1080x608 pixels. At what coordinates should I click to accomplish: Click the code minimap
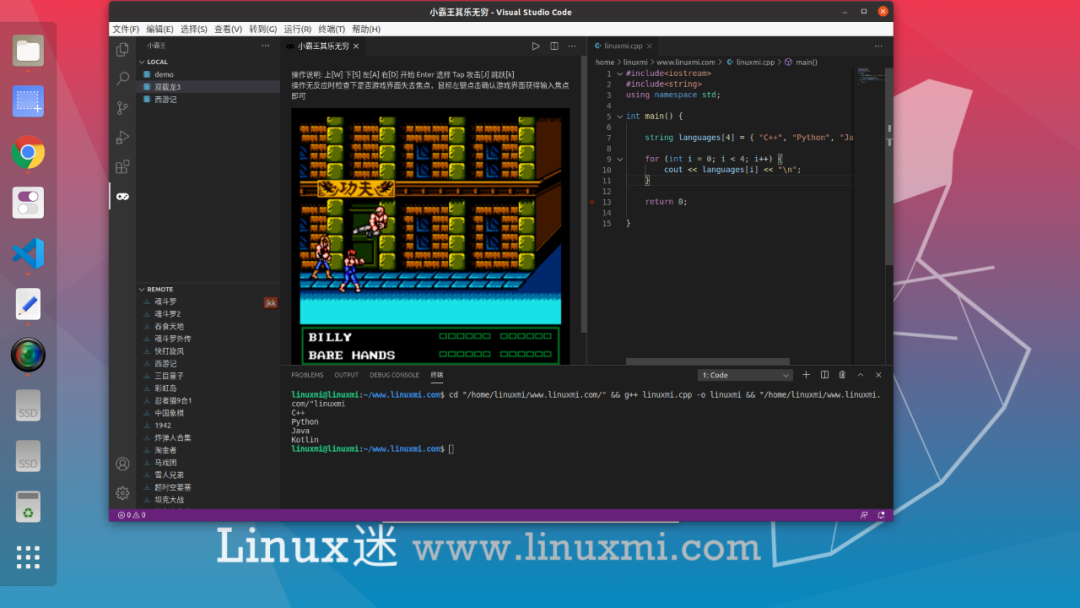pyautogui.click(x=869, y=76)
